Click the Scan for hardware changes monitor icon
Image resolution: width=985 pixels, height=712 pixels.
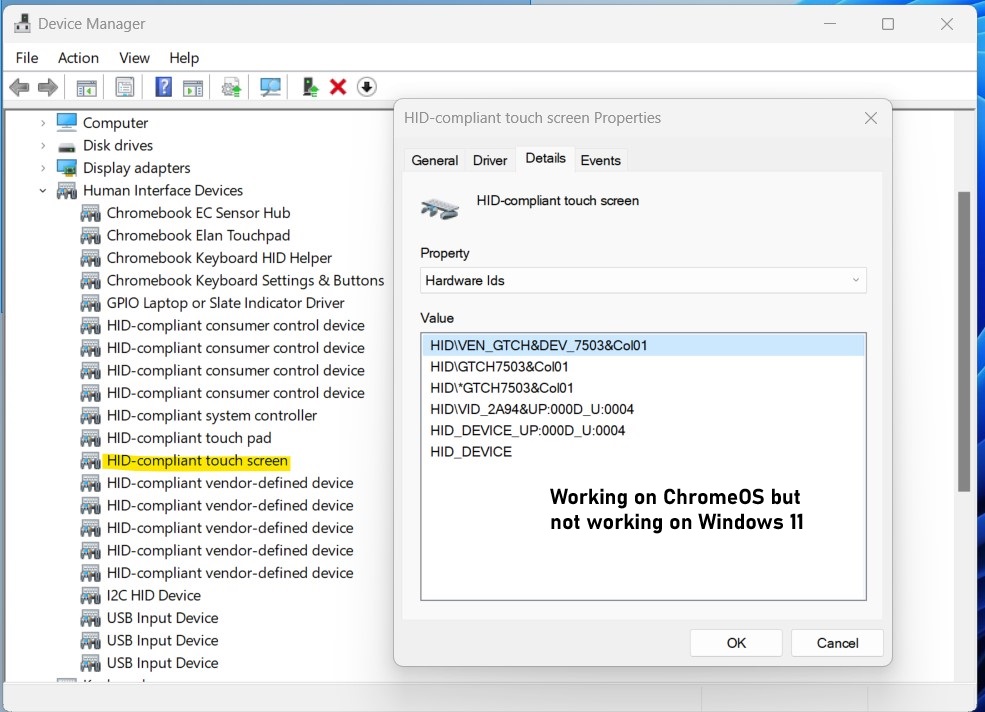click(270, 87)
